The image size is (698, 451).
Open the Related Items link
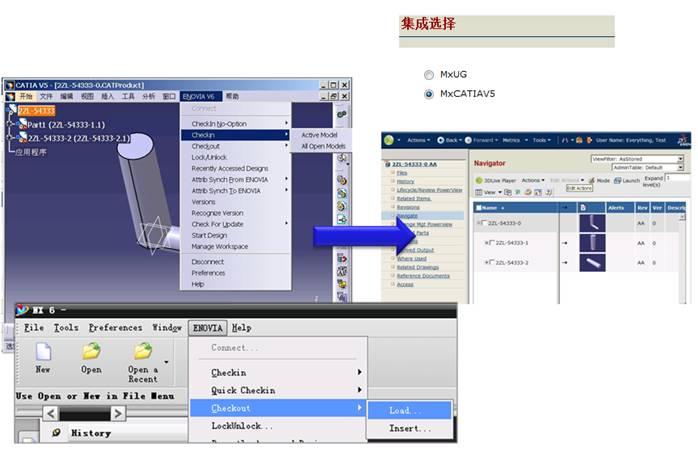[414, 199]
